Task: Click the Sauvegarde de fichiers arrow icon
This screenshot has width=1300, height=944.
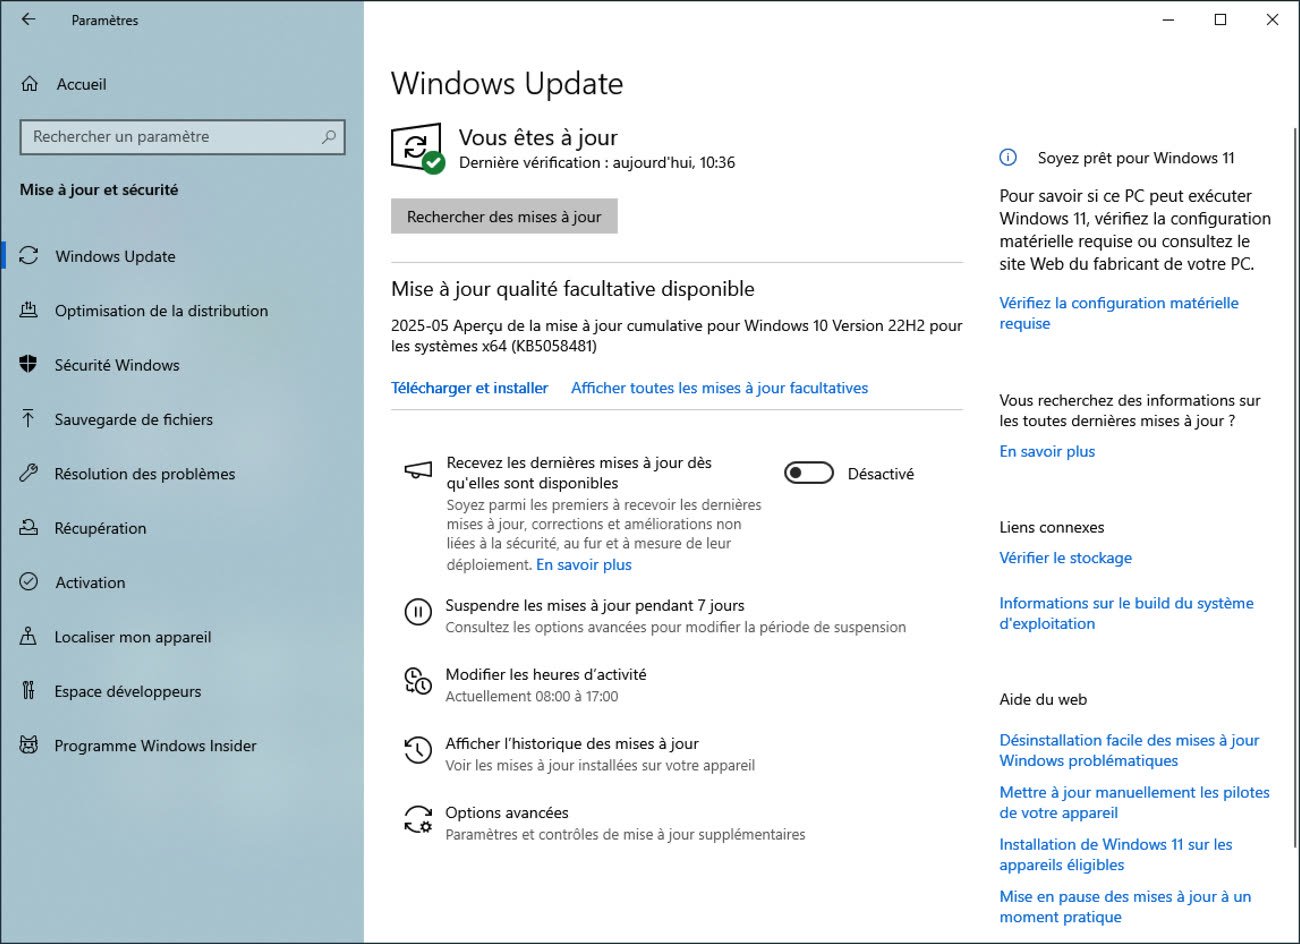Action: [29, 419]
